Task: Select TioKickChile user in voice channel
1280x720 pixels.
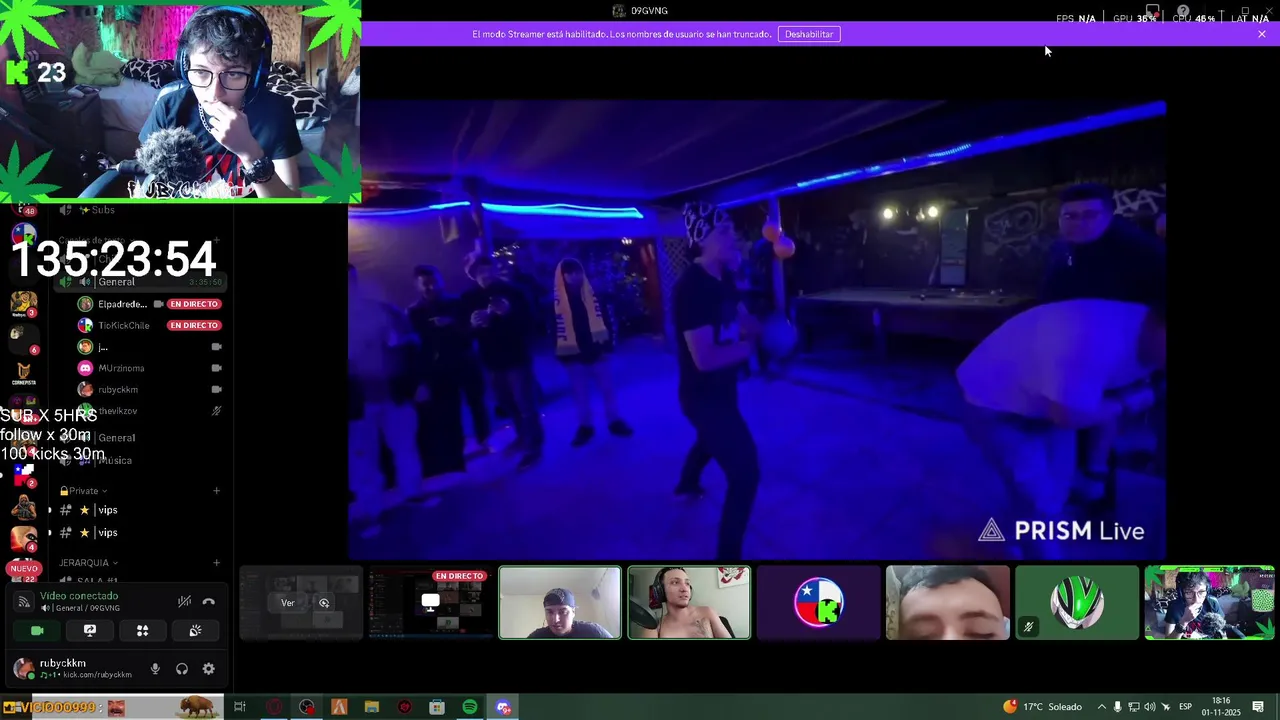Action: coord(124,325)
